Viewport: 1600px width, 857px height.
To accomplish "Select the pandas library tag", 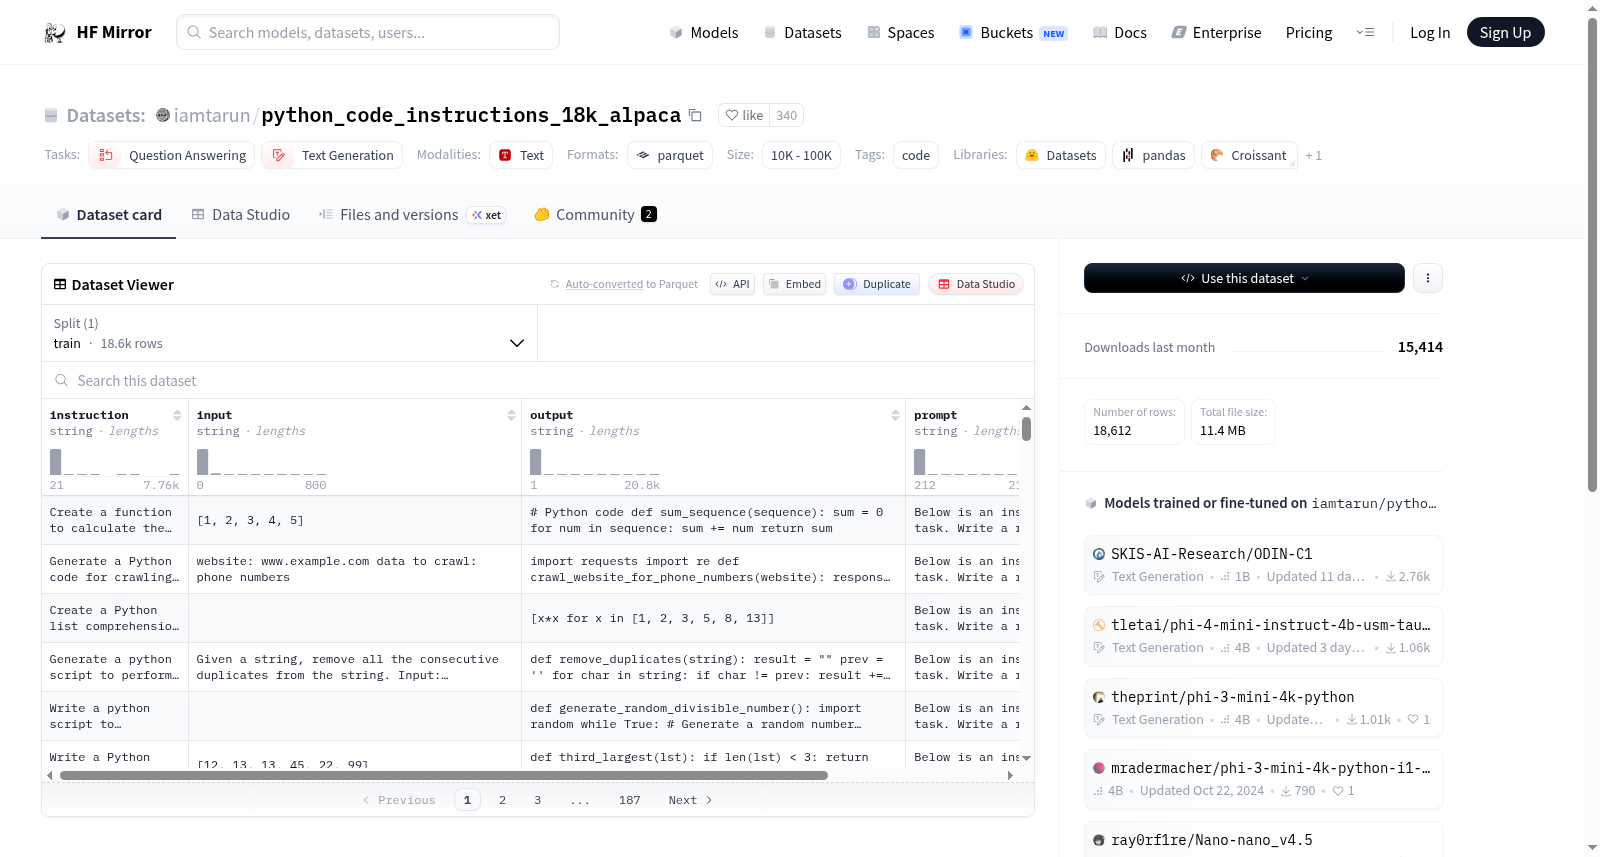I will pos(1154,155).
